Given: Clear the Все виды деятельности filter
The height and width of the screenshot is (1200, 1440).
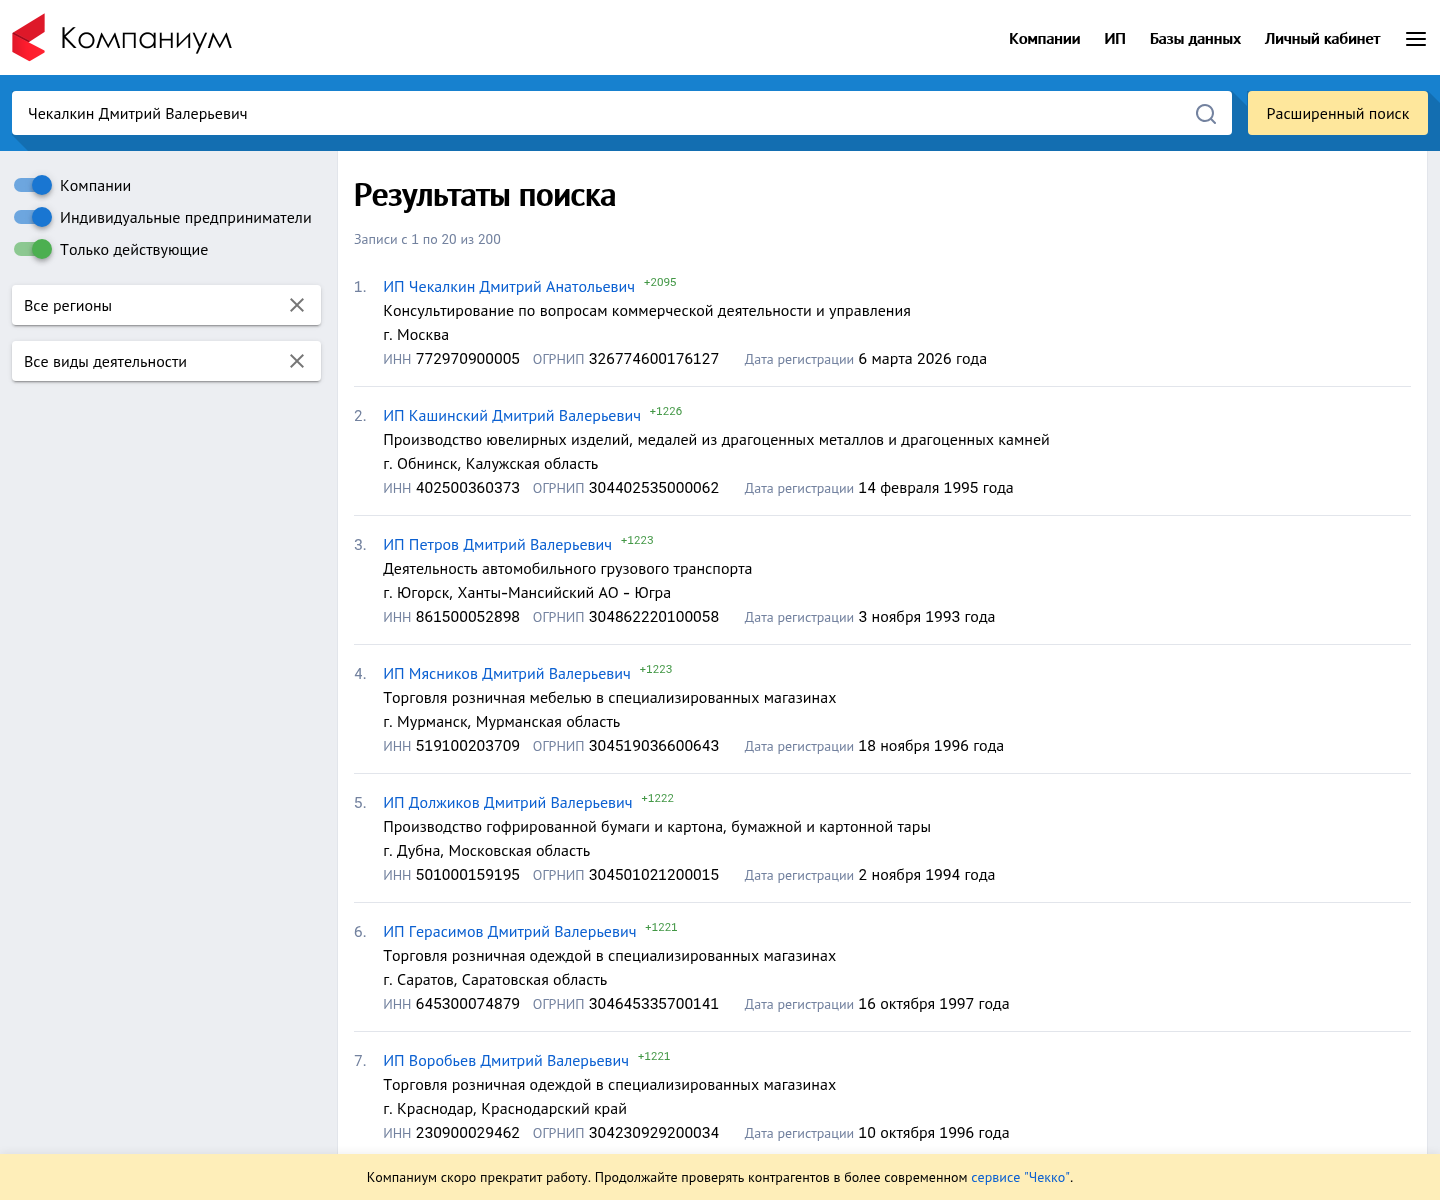Looking at the screenshot, I should coord(297,361).
